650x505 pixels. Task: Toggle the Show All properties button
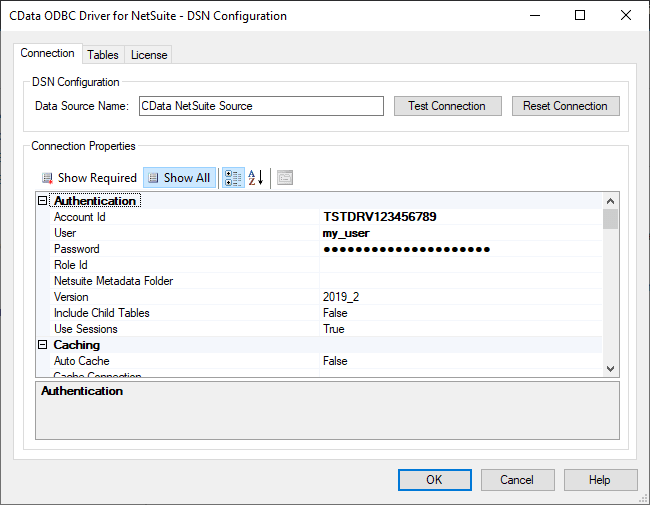click(179, 178)
